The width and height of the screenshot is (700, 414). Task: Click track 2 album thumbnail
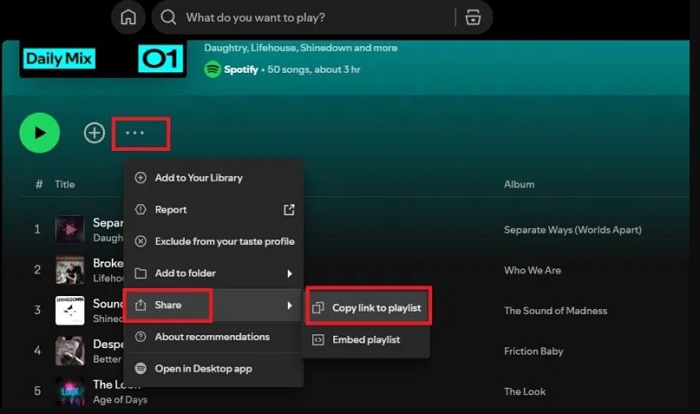(70, 270)
